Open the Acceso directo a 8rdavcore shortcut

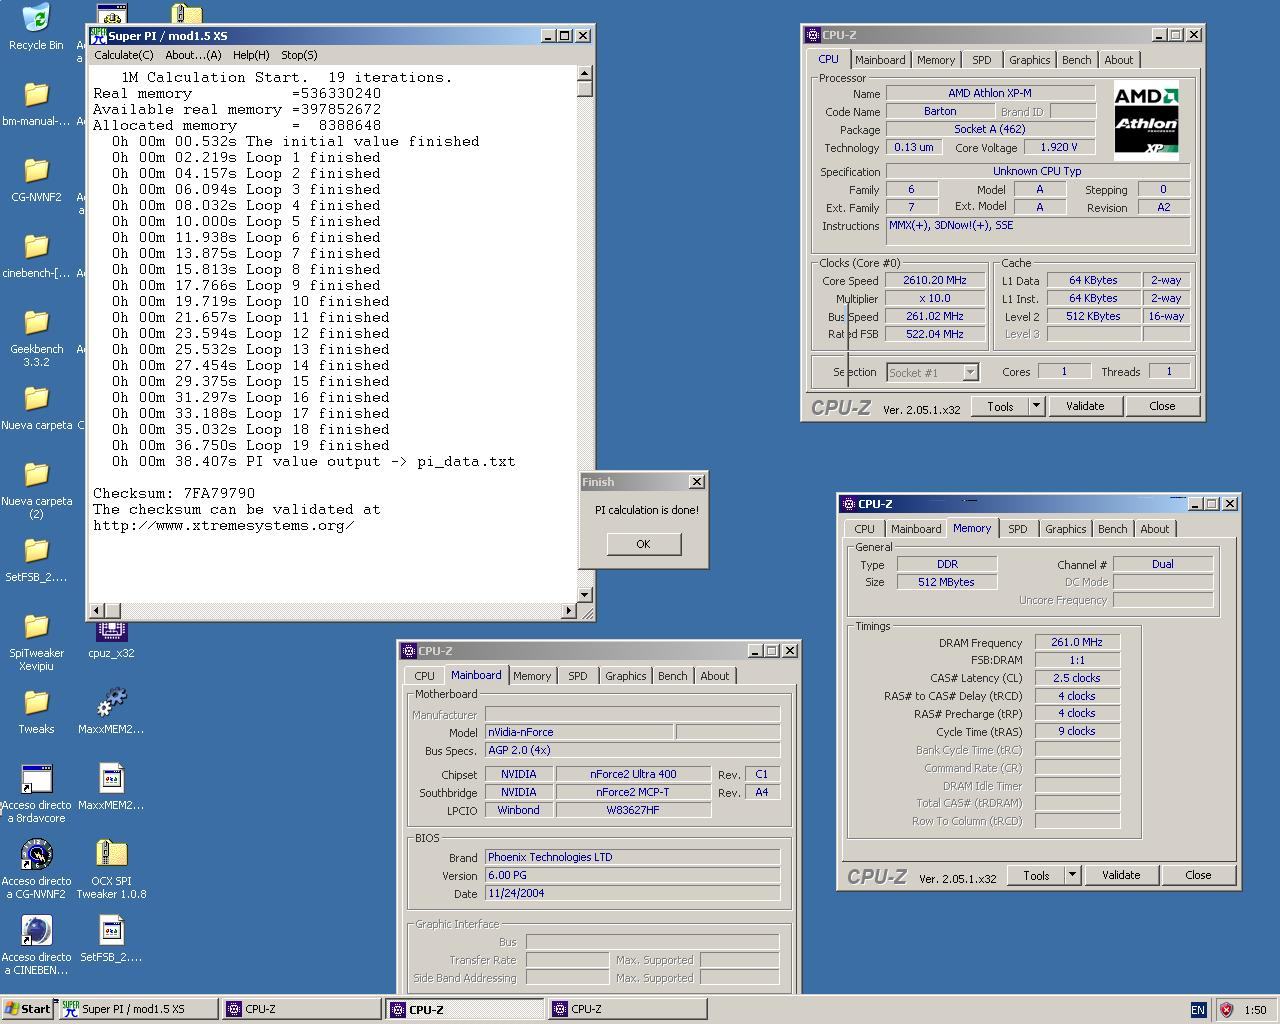36,779
